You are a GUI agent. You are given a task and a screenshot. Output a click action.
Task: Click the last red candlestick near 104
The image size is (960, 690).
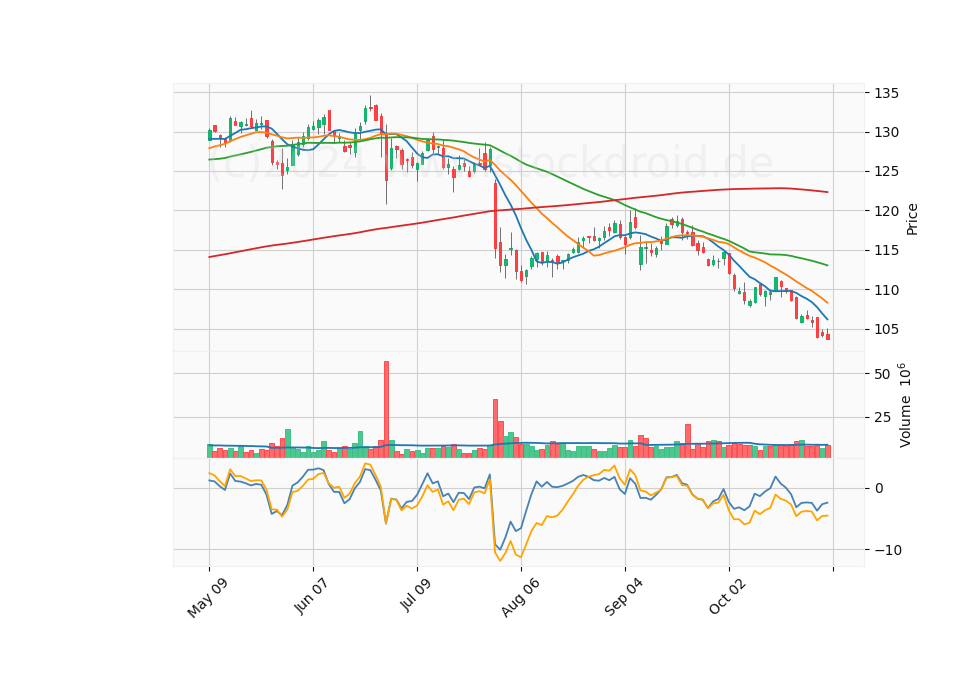[x=828, y=336]
